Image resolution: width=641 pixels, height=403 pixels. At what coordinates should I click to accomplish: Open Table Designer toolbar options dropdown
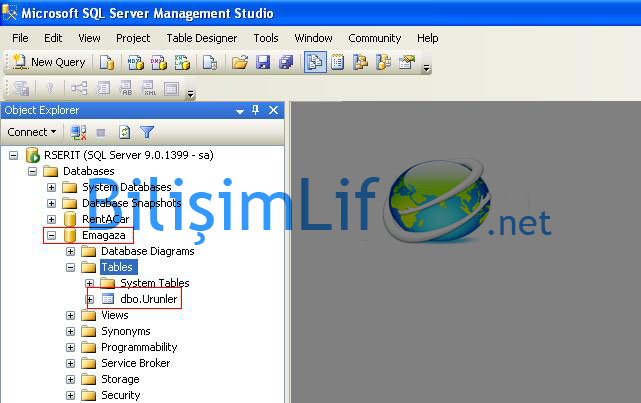pyautogui.click(x=190, y=94)
